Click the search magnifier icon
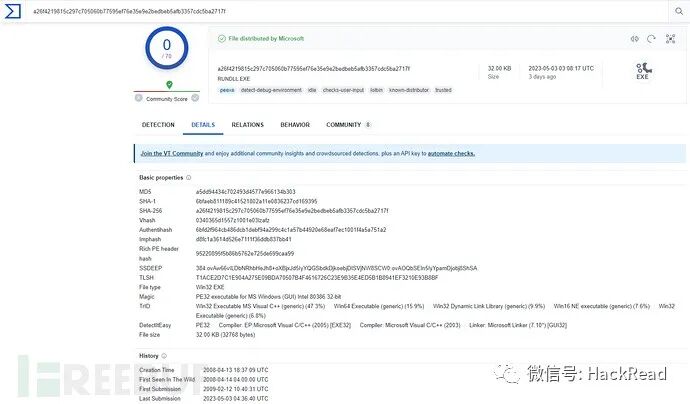This screenshot has width=690, height=404. [x=679, y=11]
